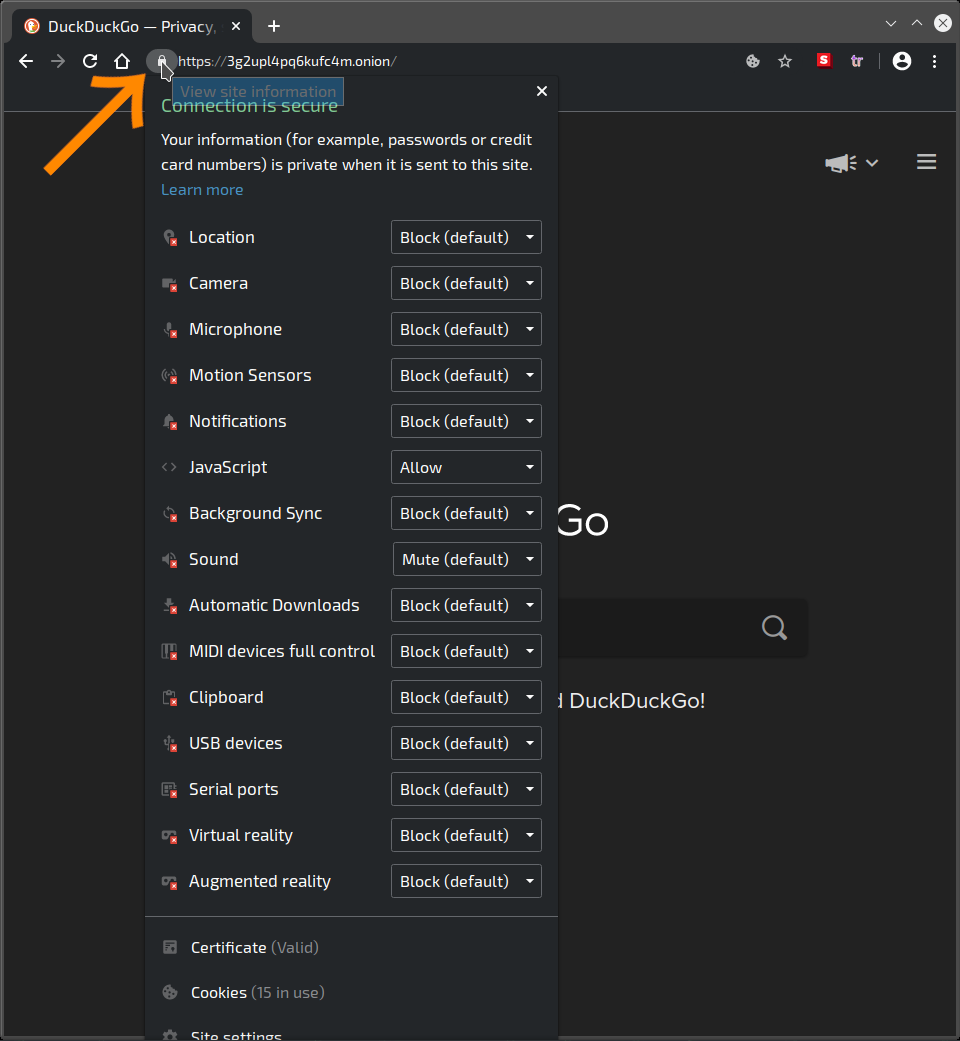Click the address bar URL
The width and height of the screenshot is (960, 1041).
coord(287,61)
